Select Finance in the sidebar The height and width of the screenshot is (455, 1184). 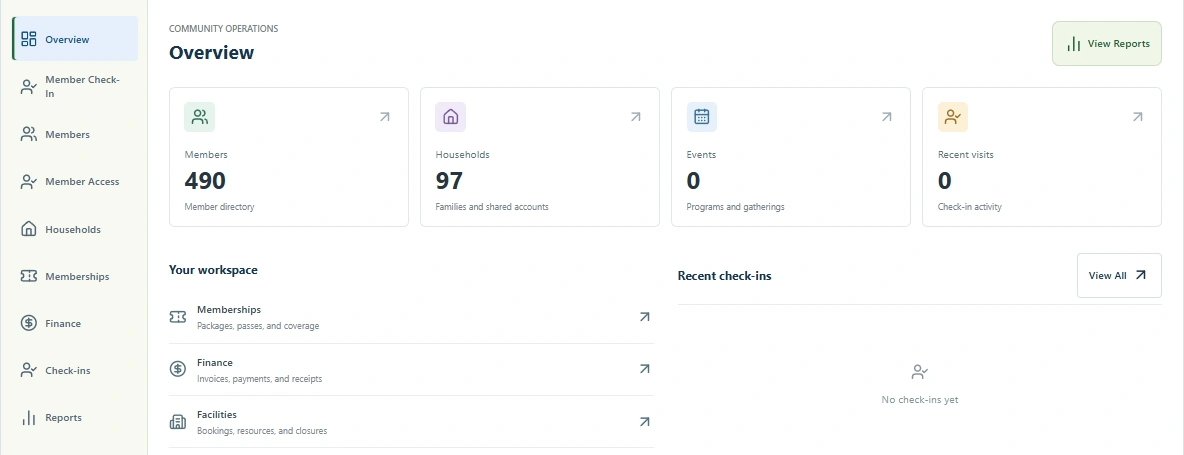tap(75, 323)
